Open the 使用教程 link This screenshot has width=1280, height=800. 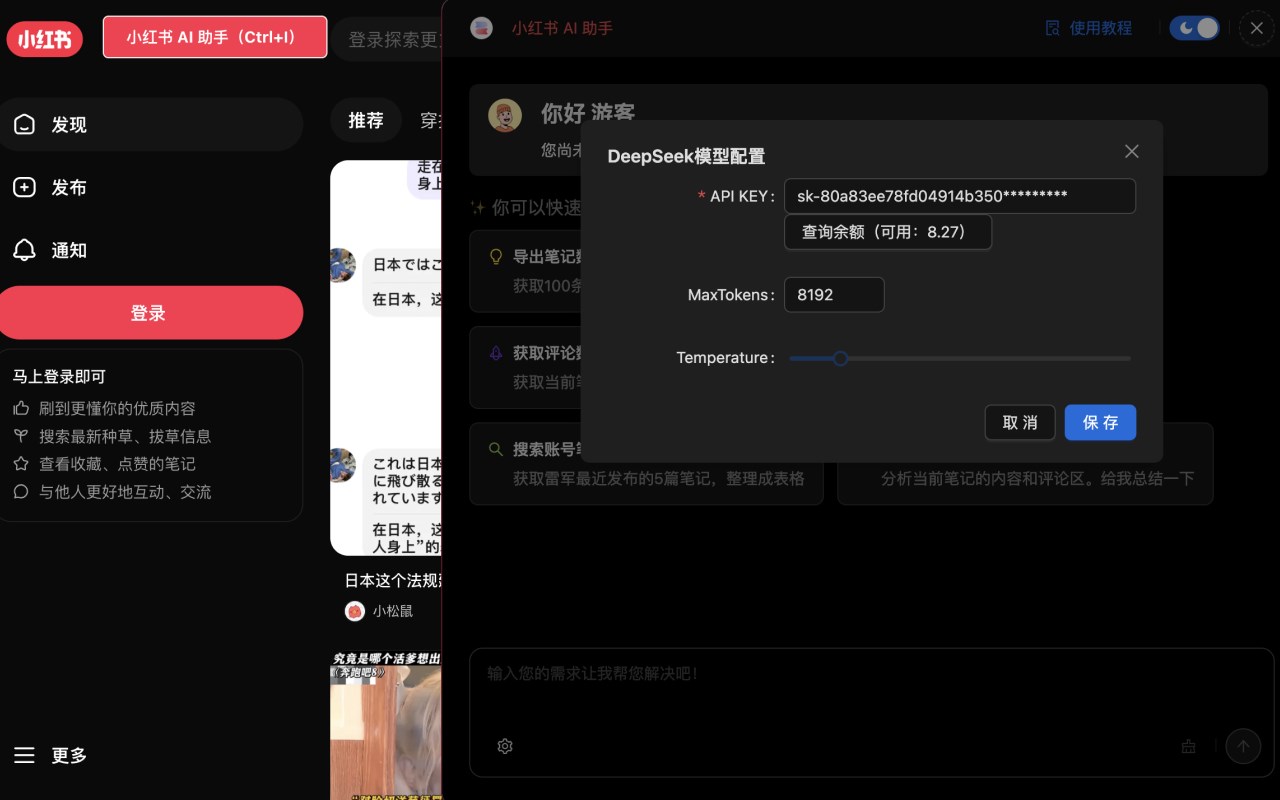click(1089, 28)
